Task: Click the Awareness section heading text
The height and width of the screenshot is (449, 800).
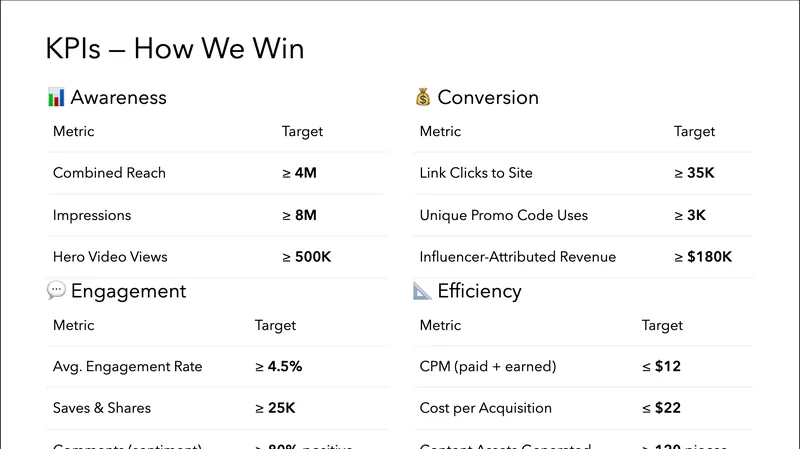Action: click(x=118, y=97)
